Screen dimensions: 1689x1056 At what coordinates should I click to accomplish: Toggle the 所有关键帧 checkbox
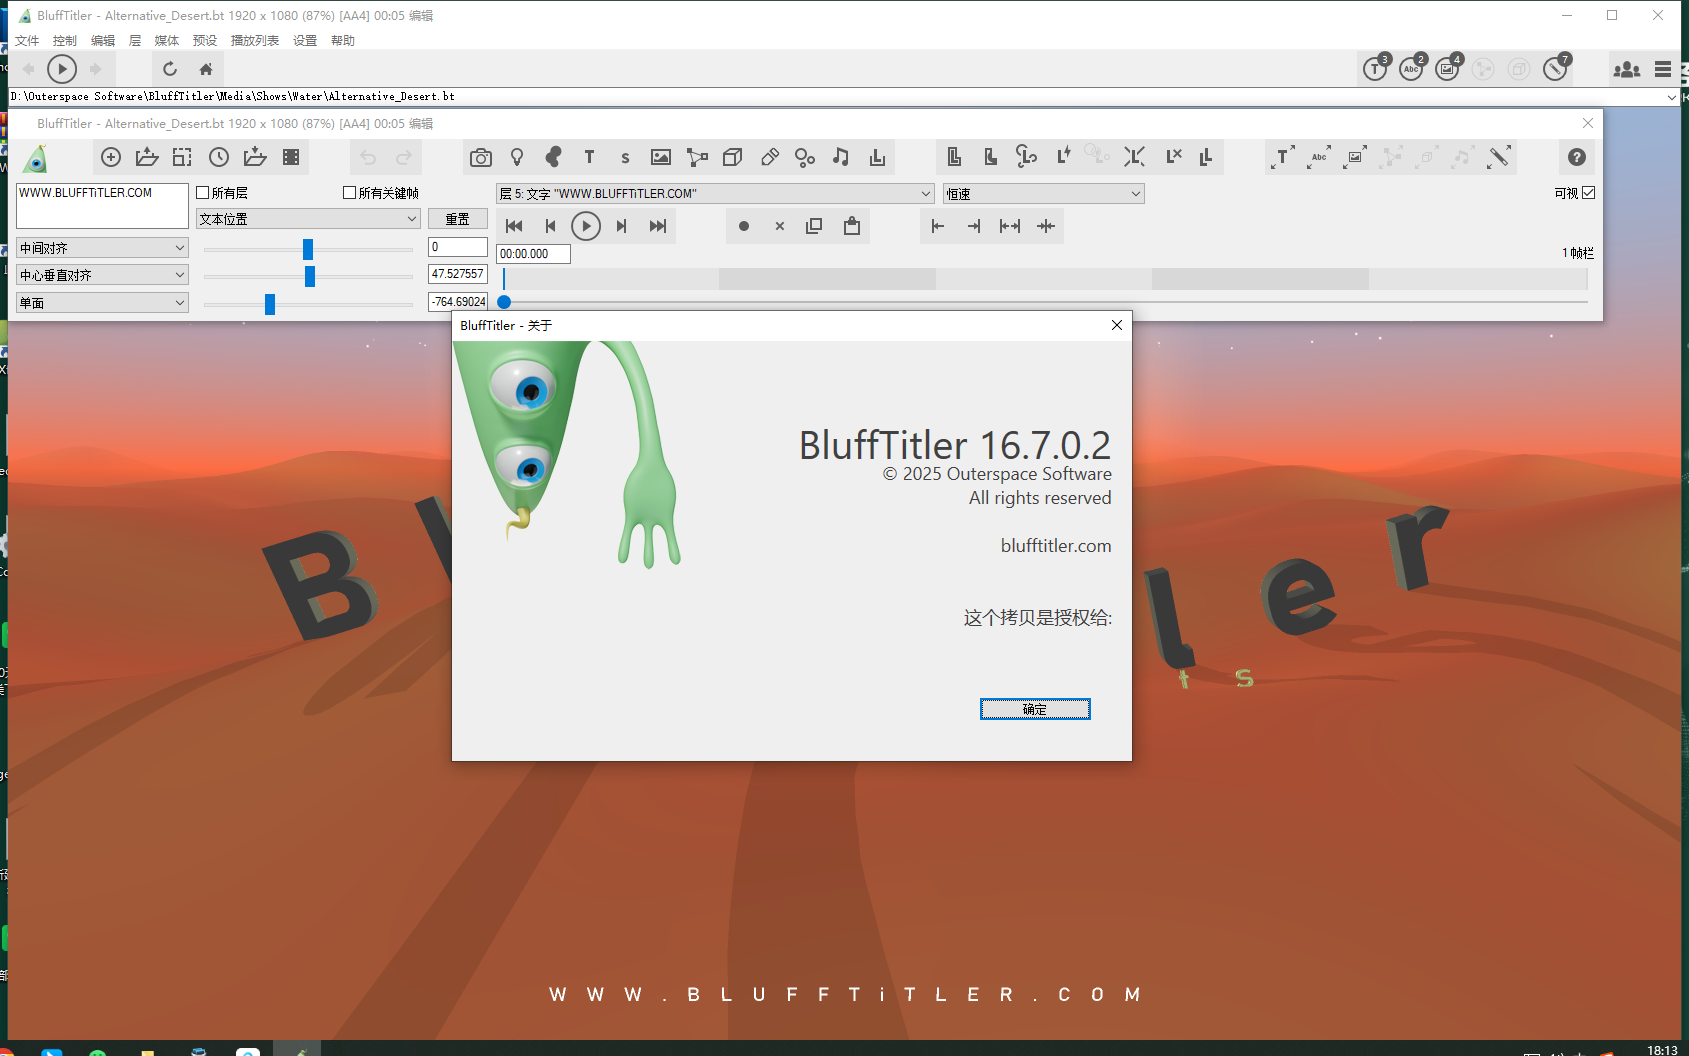tap(350, 193)
